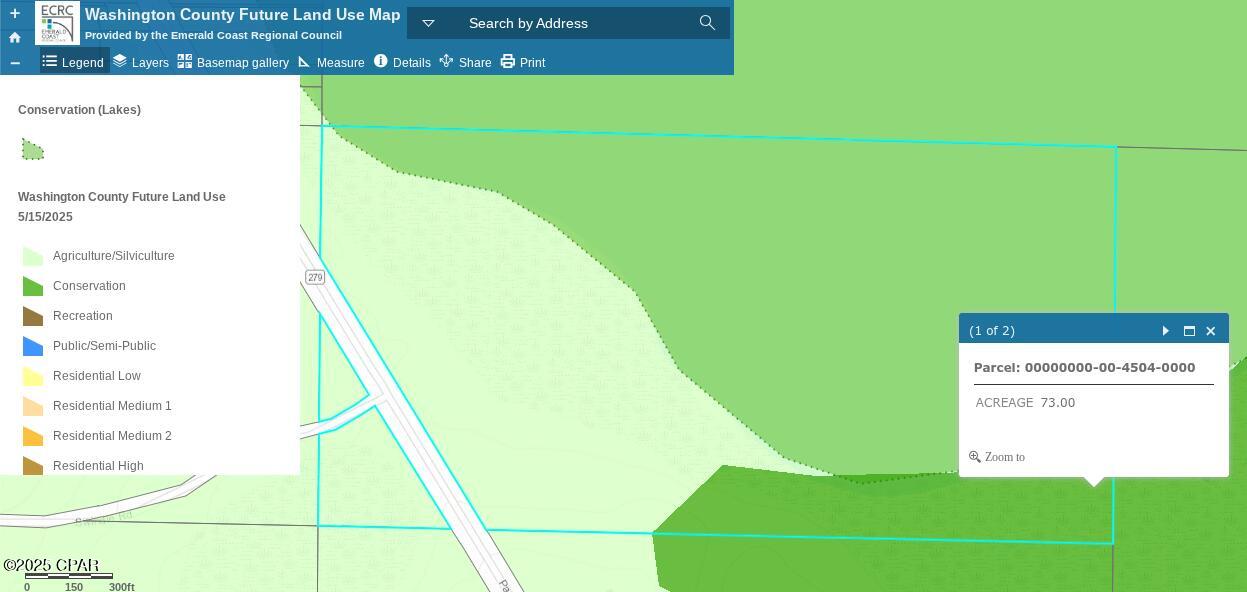Close the parcel information popup
Viewport: 1247px width, 592px height.
click(x=1210, y=330)
